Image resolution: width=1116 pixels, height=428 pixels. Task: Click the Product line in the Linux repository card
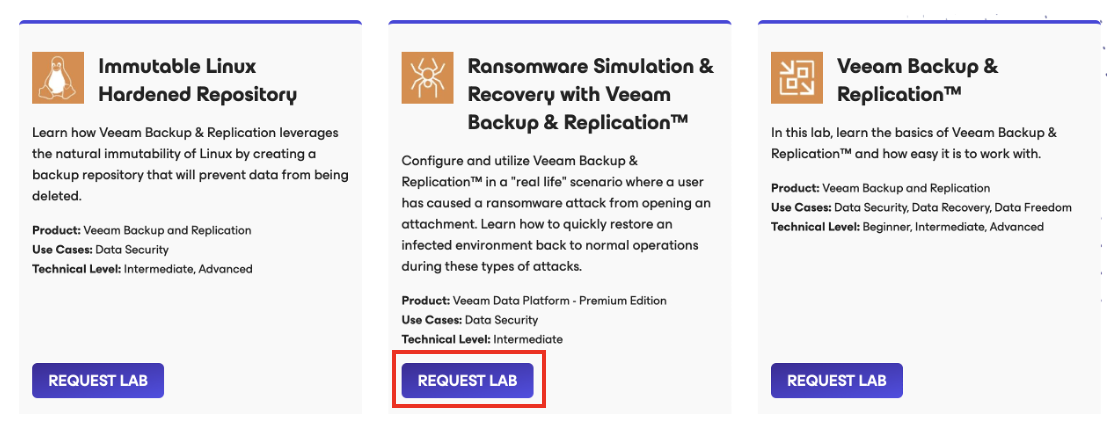[x=142, y=231]
